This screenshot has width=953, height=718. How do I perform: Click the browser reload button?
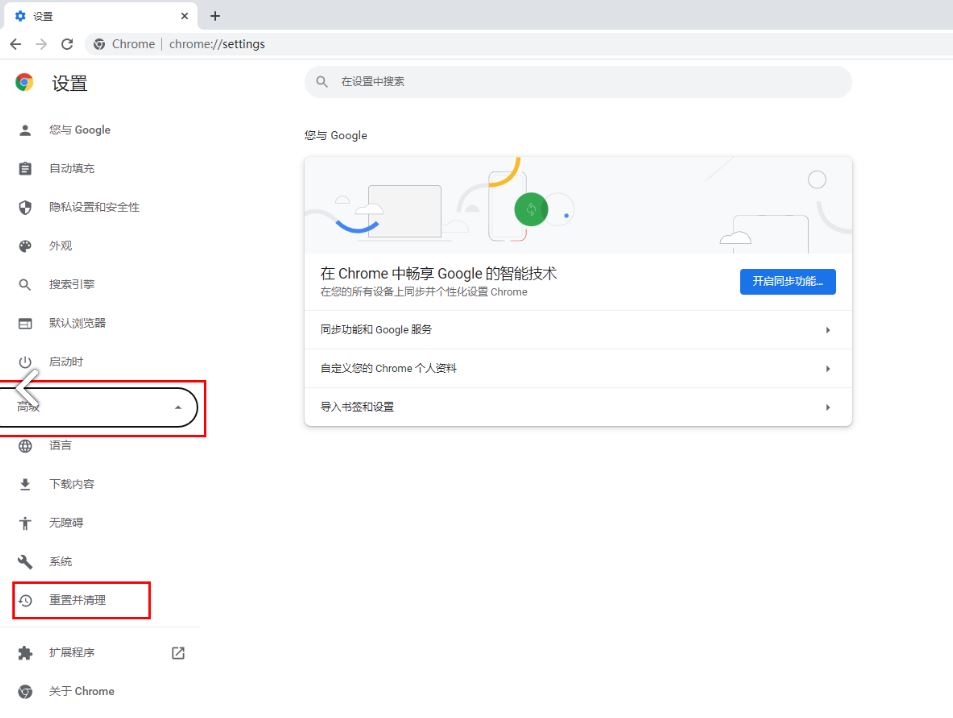coord(67,44)
